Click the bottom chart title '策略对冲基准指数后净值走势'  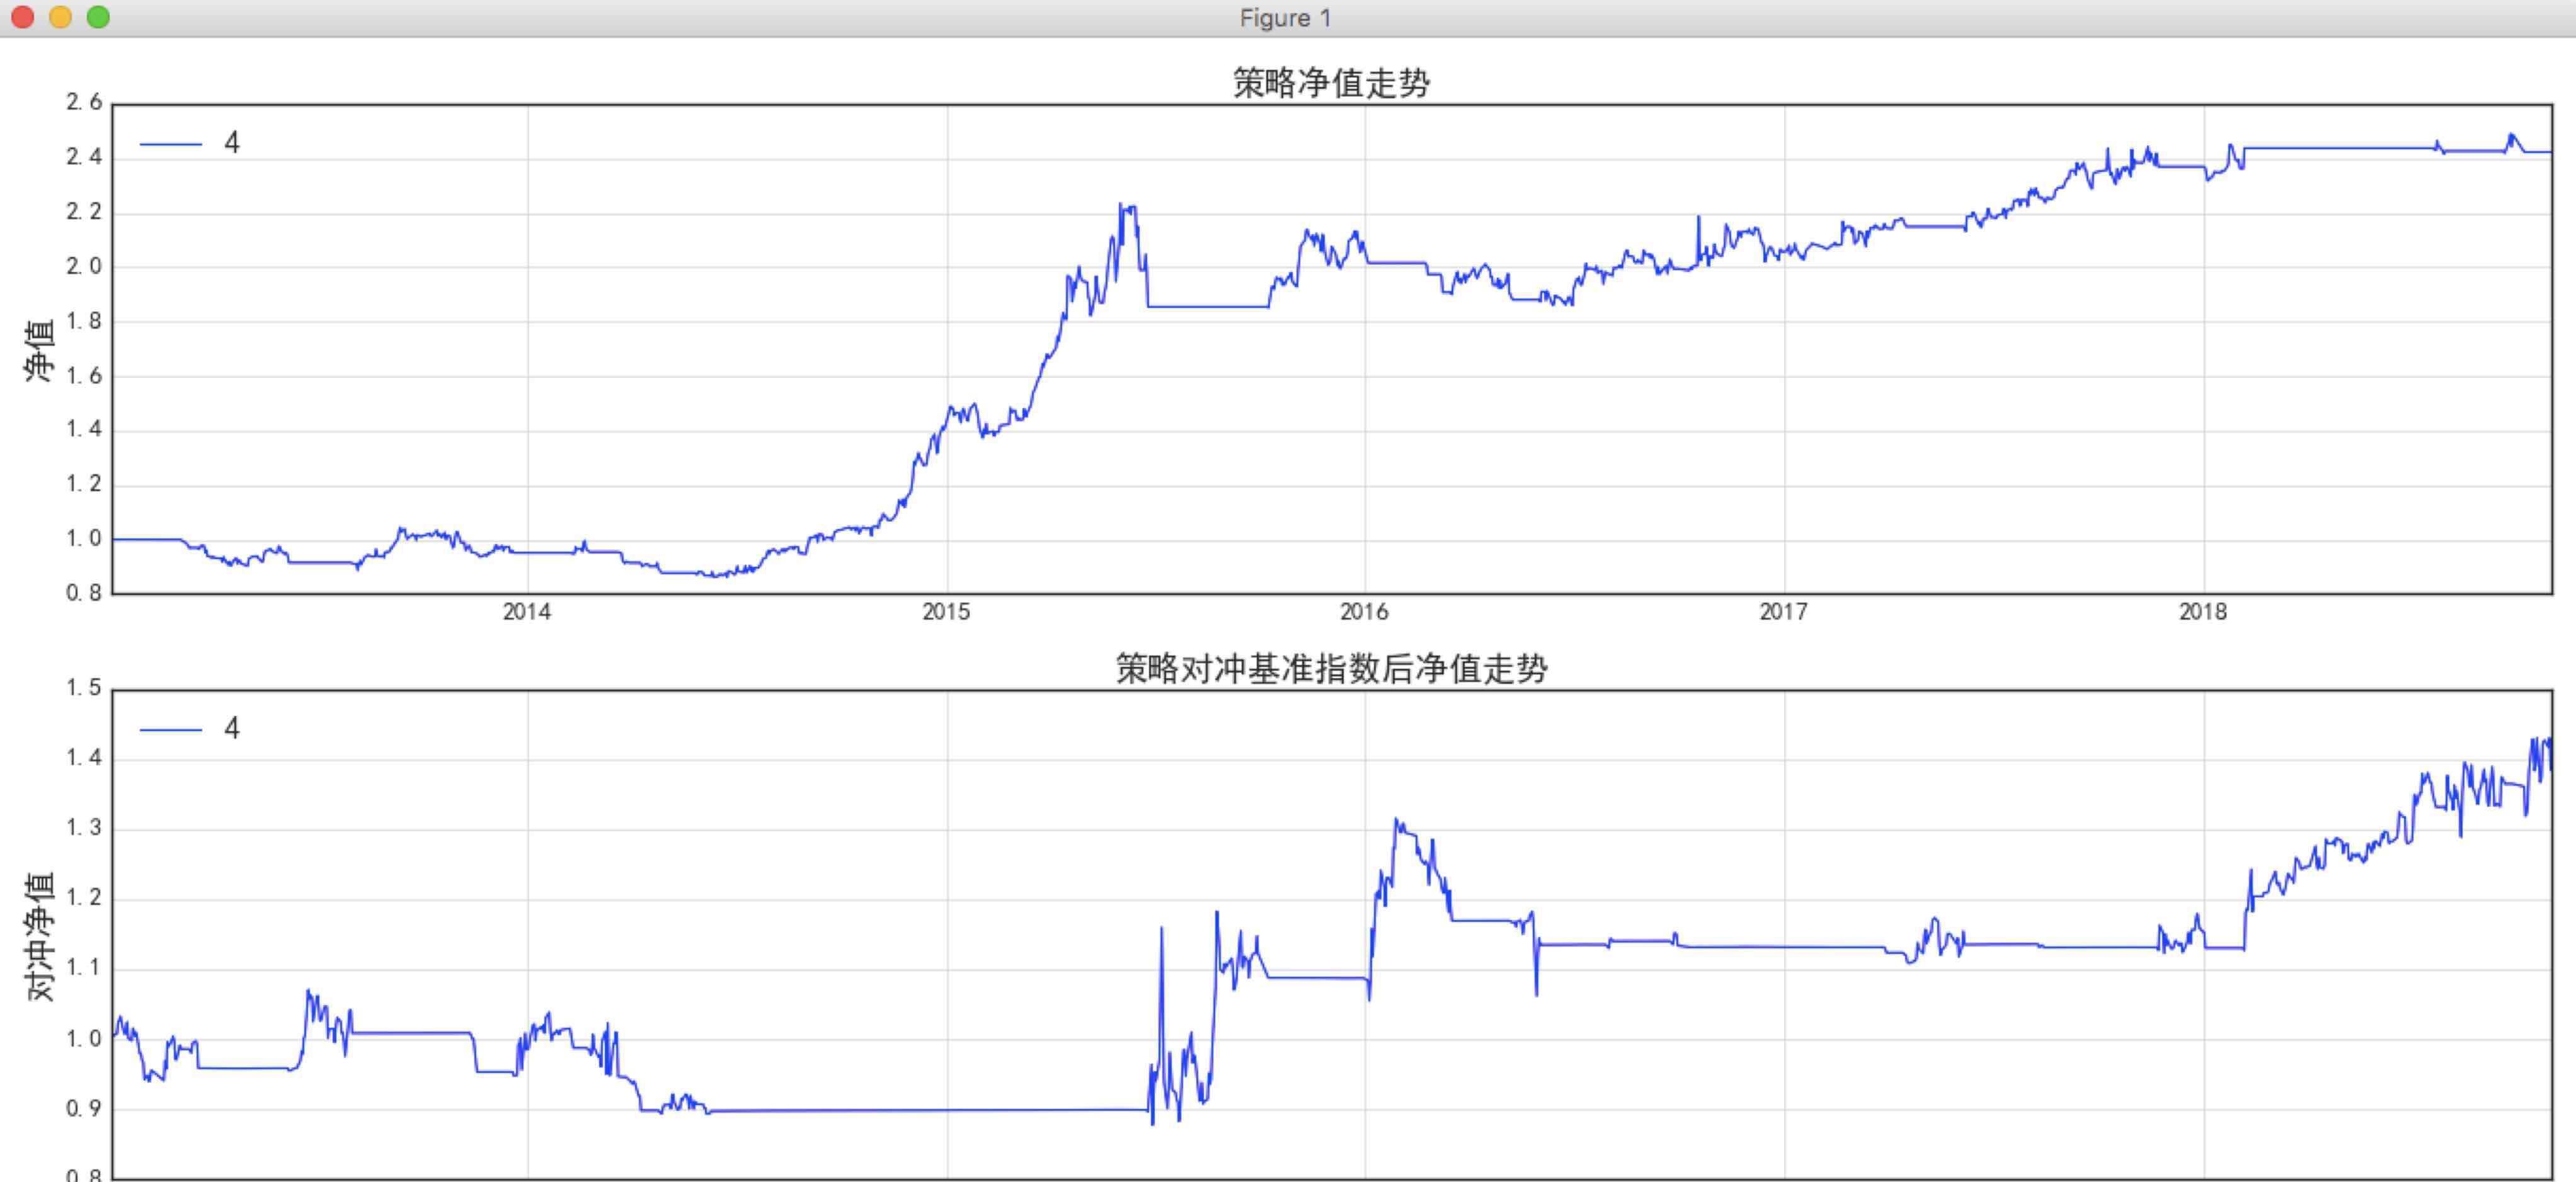[1331, 668]
